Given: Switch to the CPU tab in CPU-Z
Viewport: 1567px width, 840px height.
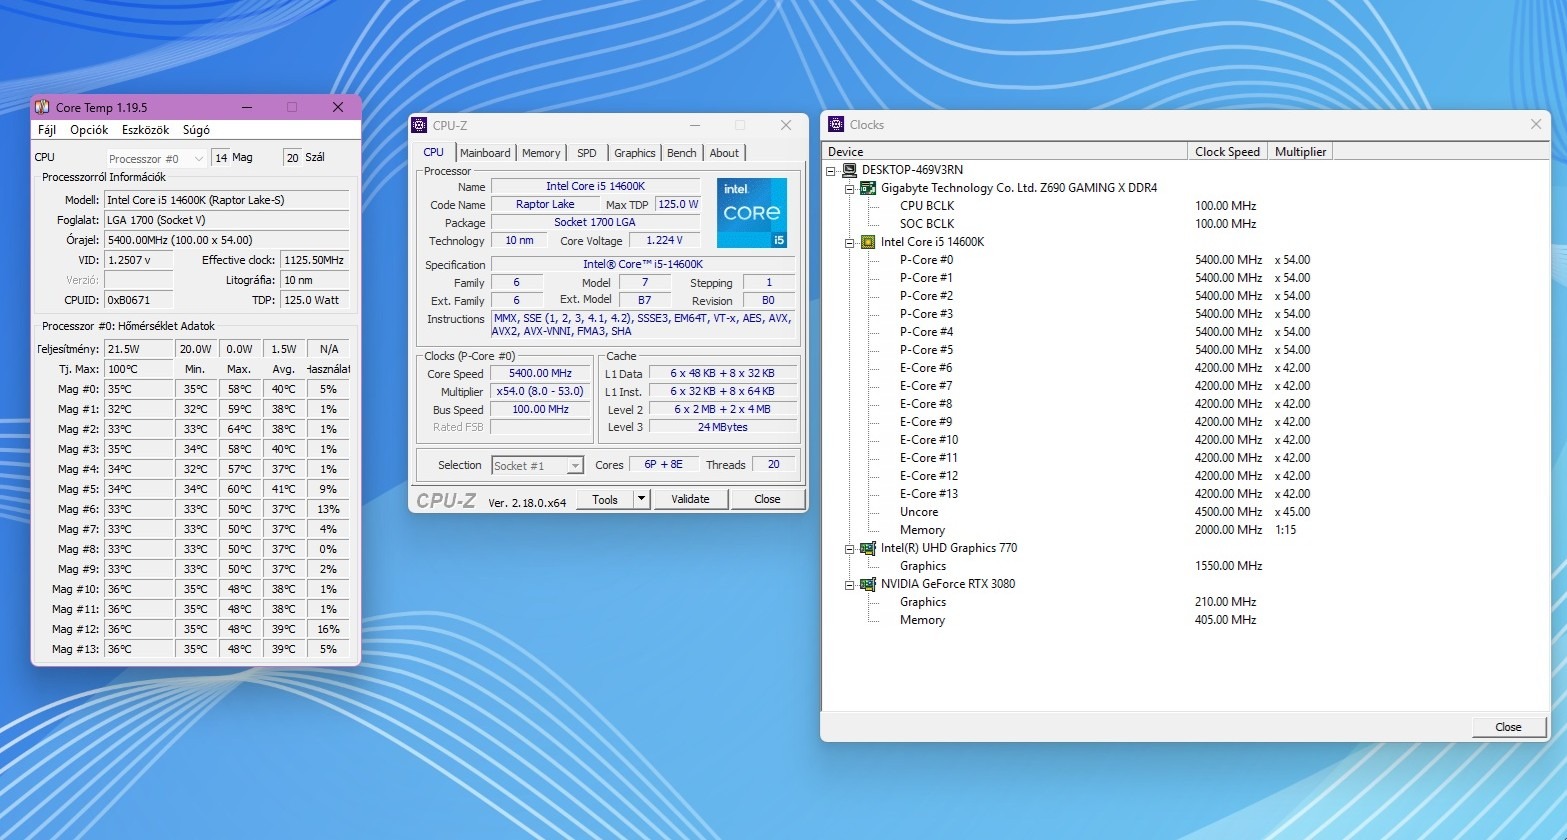Looking at the screenshot, I should point(433,152).
